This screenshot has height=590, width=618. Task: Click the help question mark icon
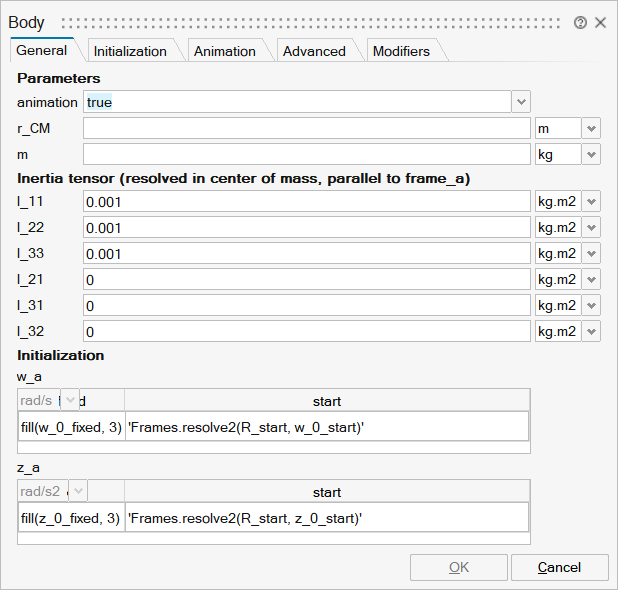tap(580, 22)
